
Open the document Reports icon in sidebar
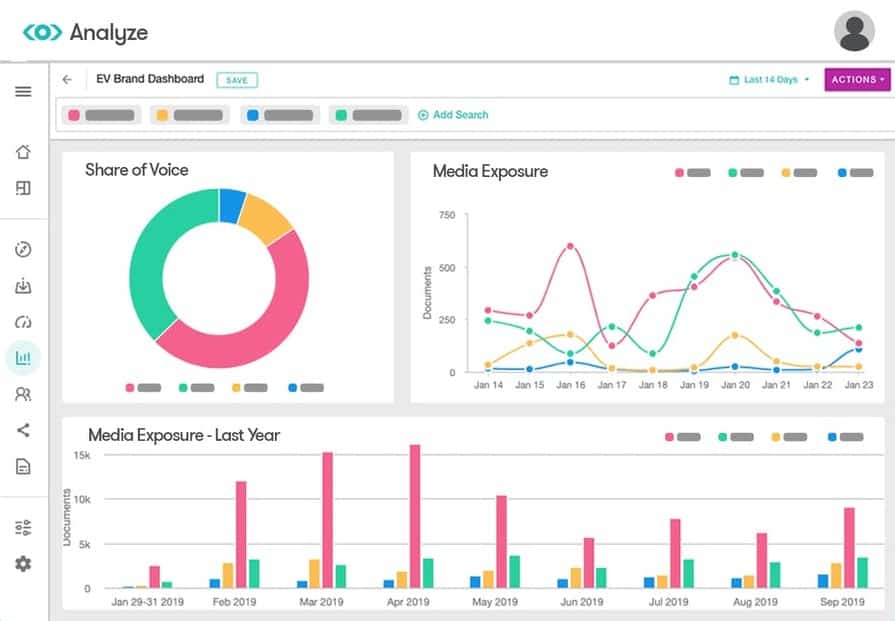(23, 466)
